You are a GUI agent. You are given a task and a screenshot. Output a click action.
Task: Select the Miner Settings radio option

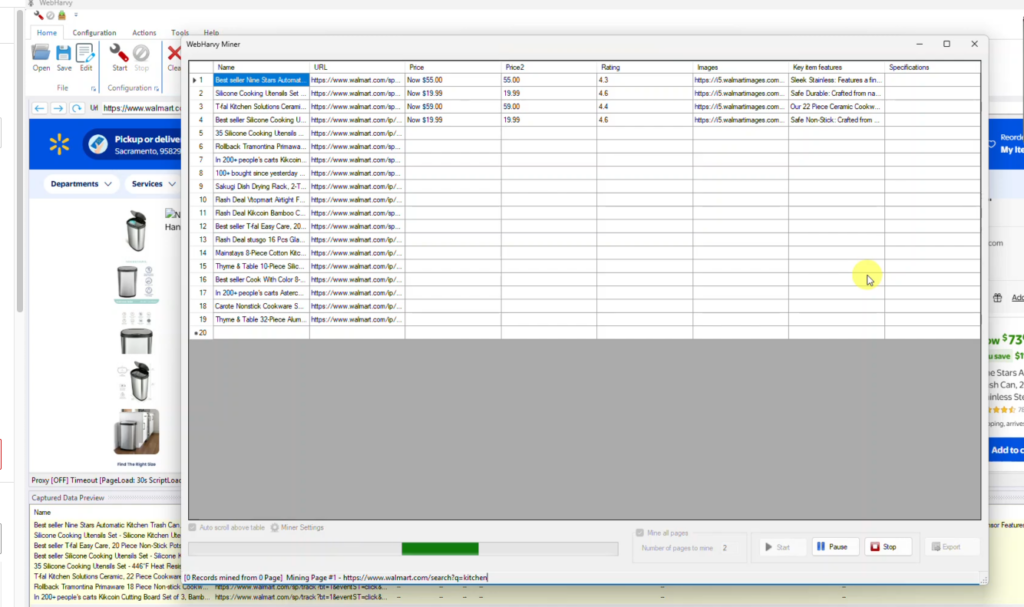[276, 527]
